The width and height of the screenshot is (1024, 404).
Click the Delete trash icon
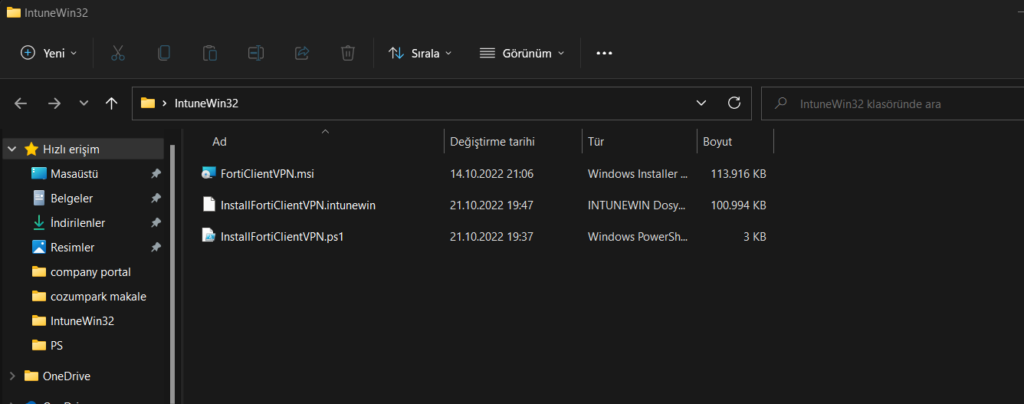tap(348, 54)
